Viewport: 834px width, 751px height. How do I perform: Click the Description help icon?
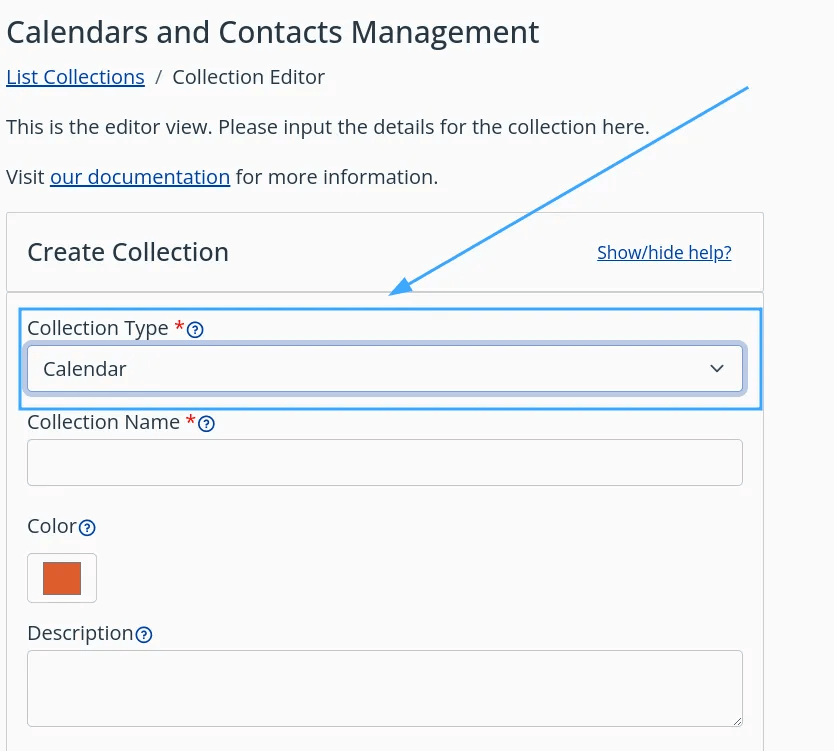point(143,634)
